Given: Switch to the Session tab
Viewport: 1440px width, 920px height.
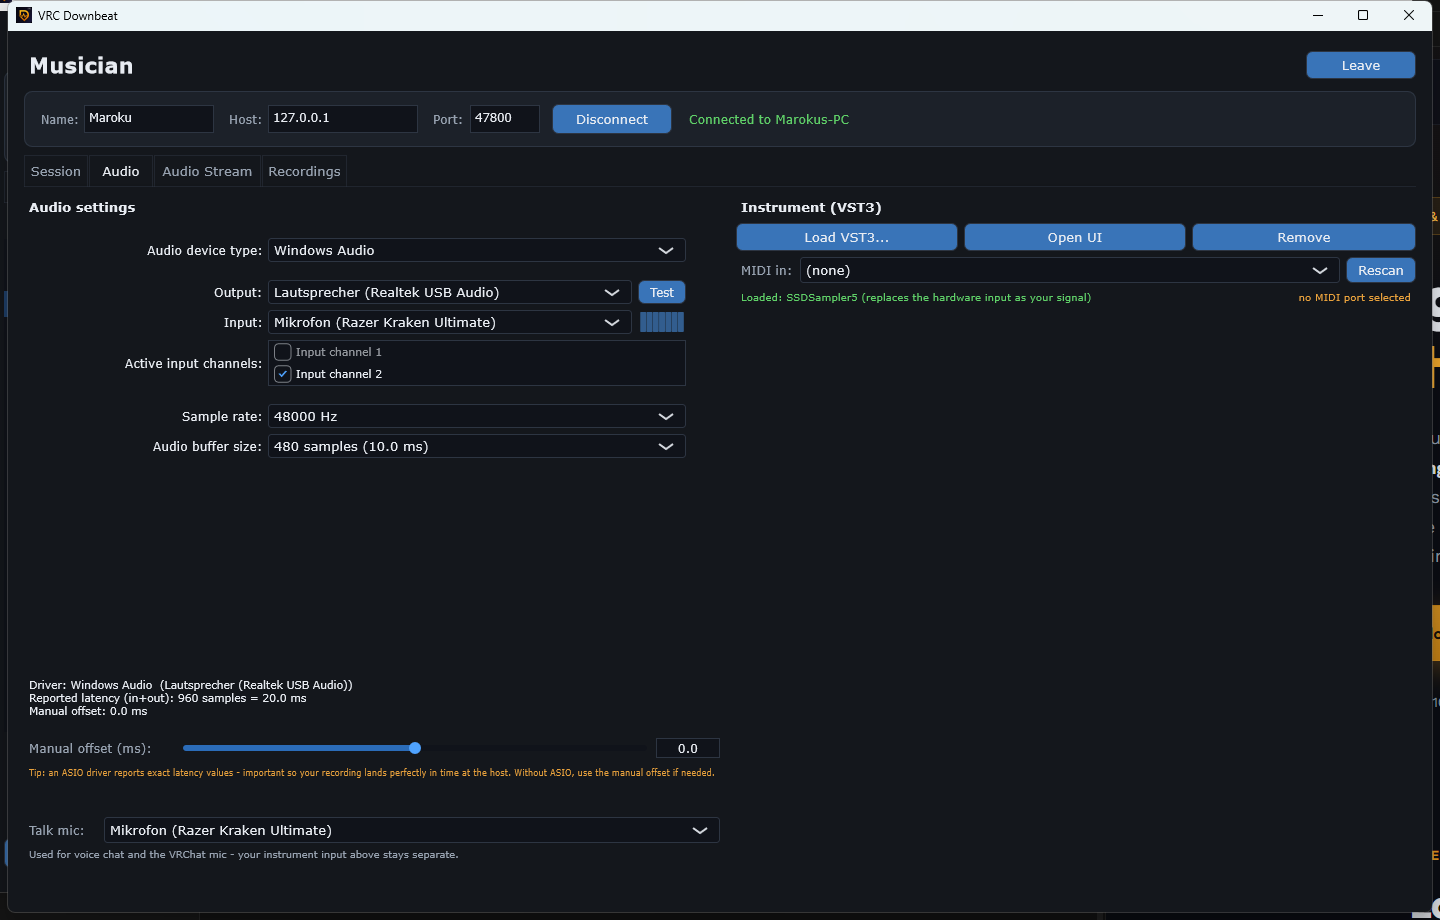Looking at the screenshot, I should [x=56, y=171].
